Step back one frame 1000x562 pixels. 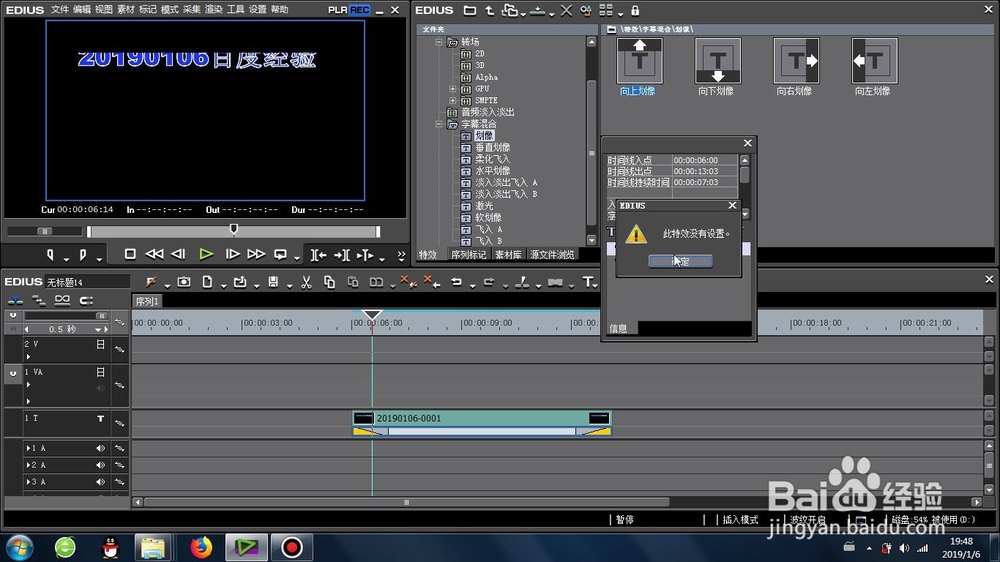[179, 254]
